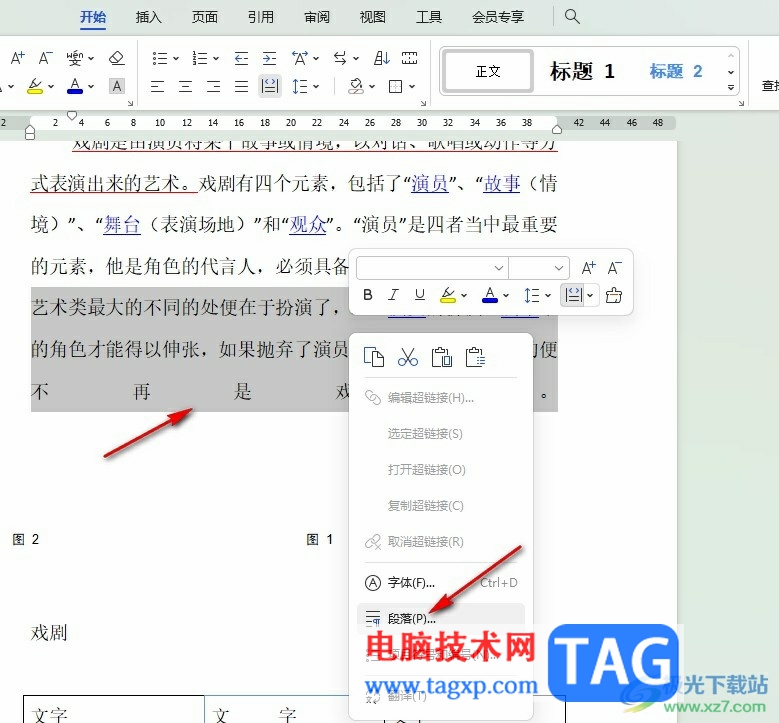This screenshot has height=723, width=779.
Task: Toggle bold in floating toolbar
Action: click(x=368, y=295)
